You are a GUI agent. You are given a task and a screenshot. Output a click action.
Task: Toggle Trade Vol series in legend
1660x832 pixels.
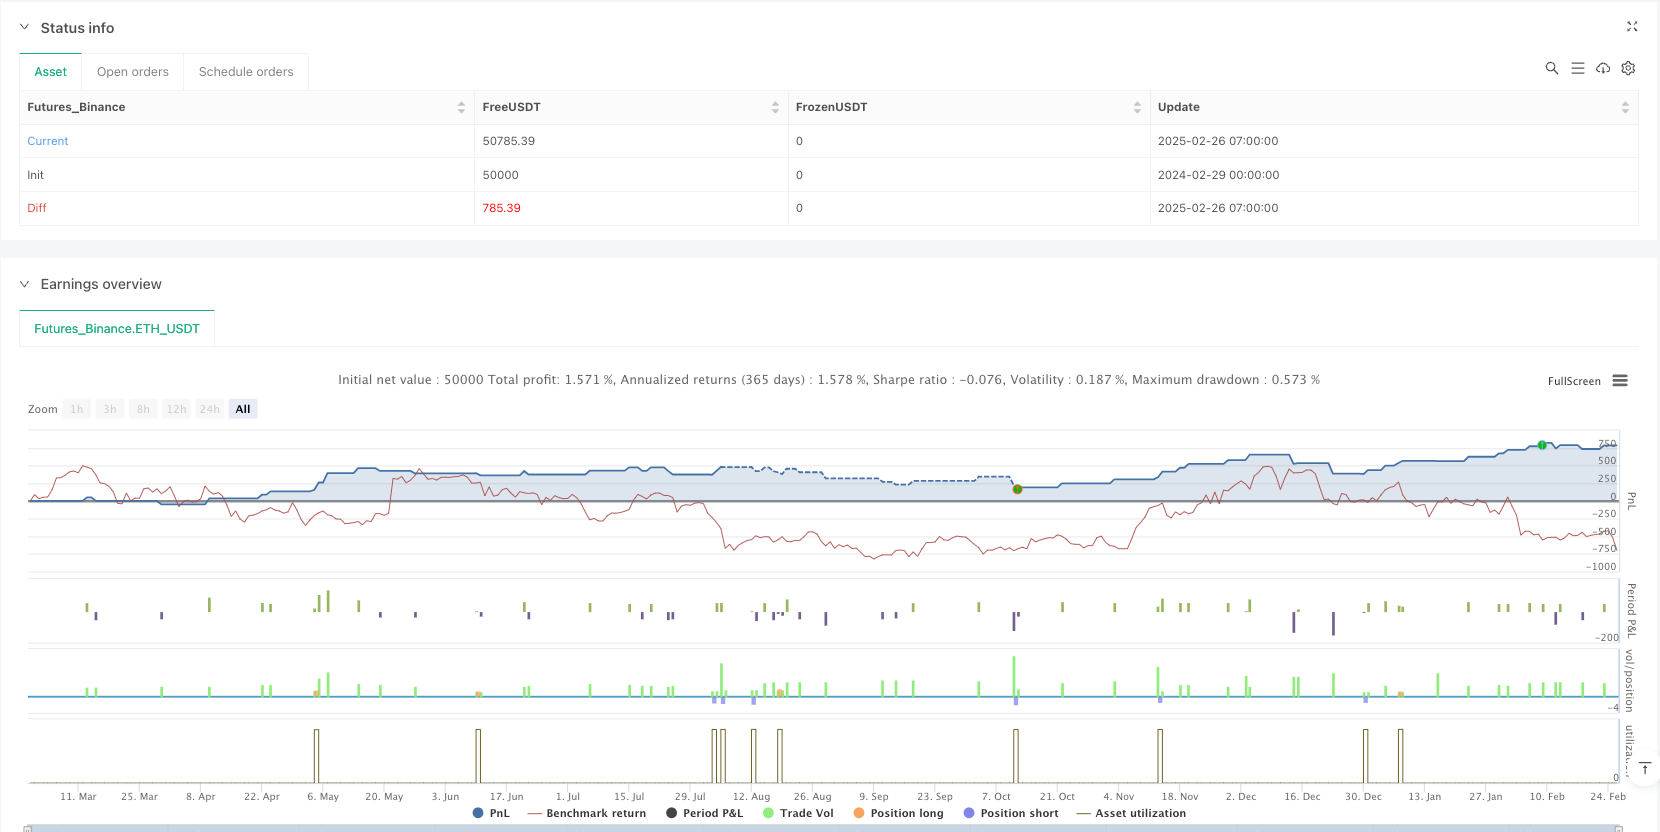(x=798, y=813)
